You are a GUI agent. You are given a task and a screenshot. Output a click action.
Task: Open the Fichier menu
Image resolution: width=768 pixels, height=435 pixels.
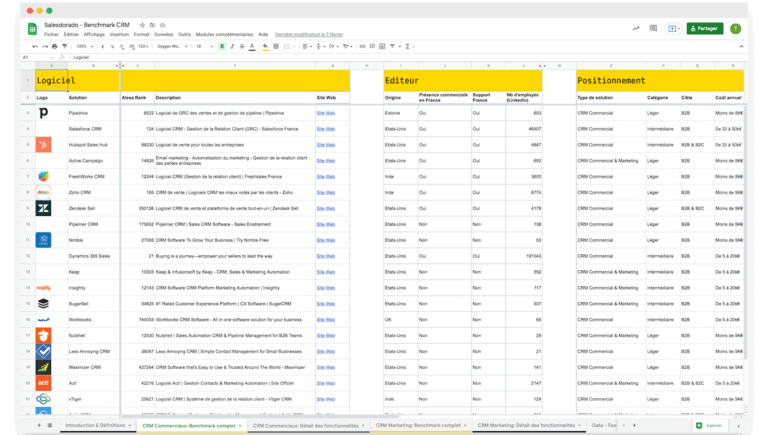click(51, 35)
